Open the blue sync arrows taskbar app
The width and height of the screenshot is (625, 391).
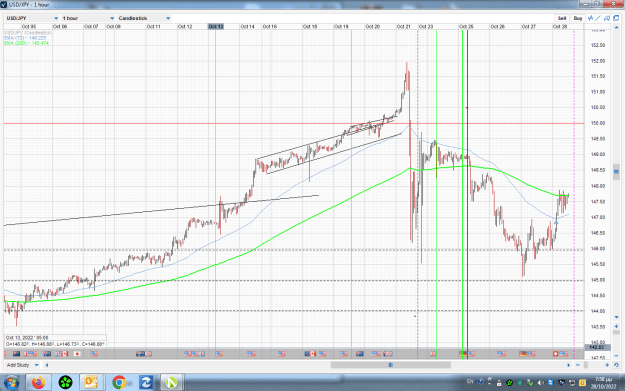pos(146,383)
